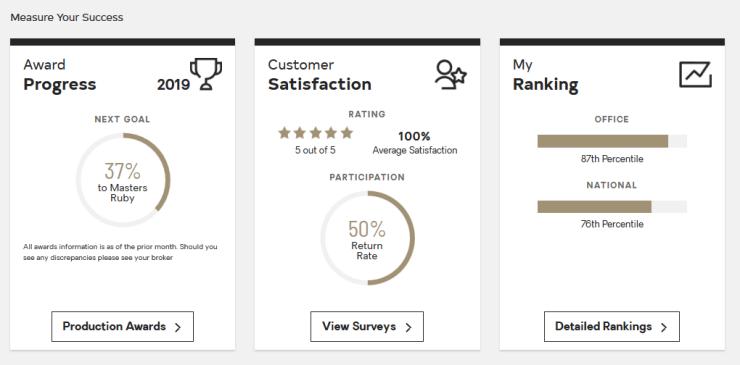Click the trophy icon in Award Progress

(x=206, y=74)
